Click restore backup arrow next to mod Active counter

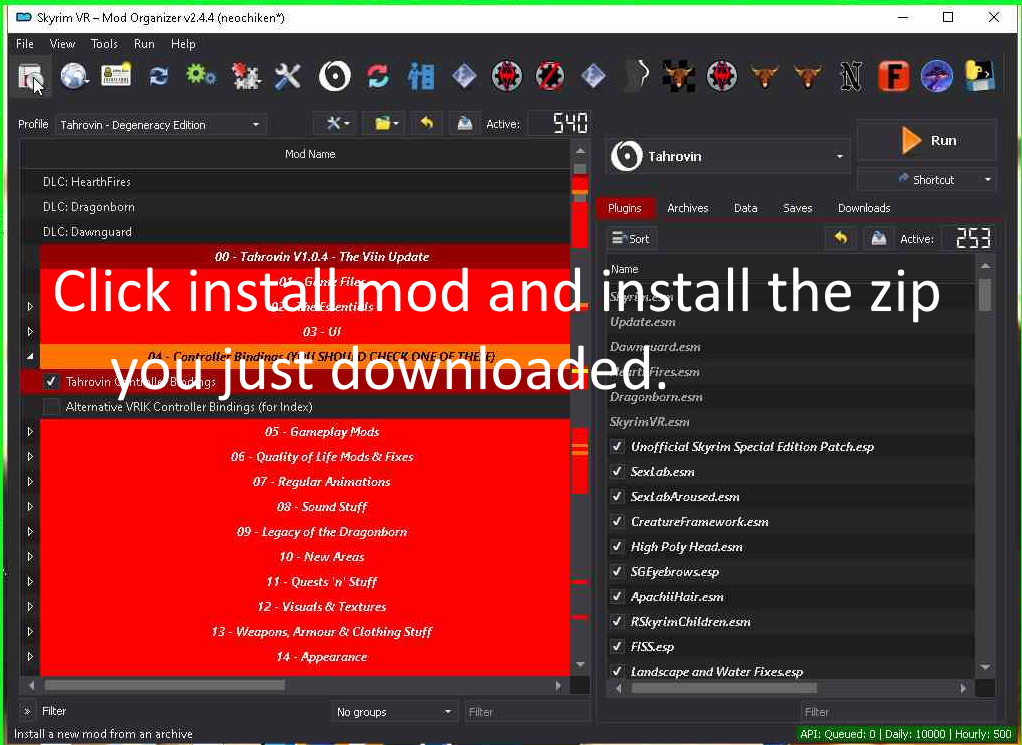427,123
